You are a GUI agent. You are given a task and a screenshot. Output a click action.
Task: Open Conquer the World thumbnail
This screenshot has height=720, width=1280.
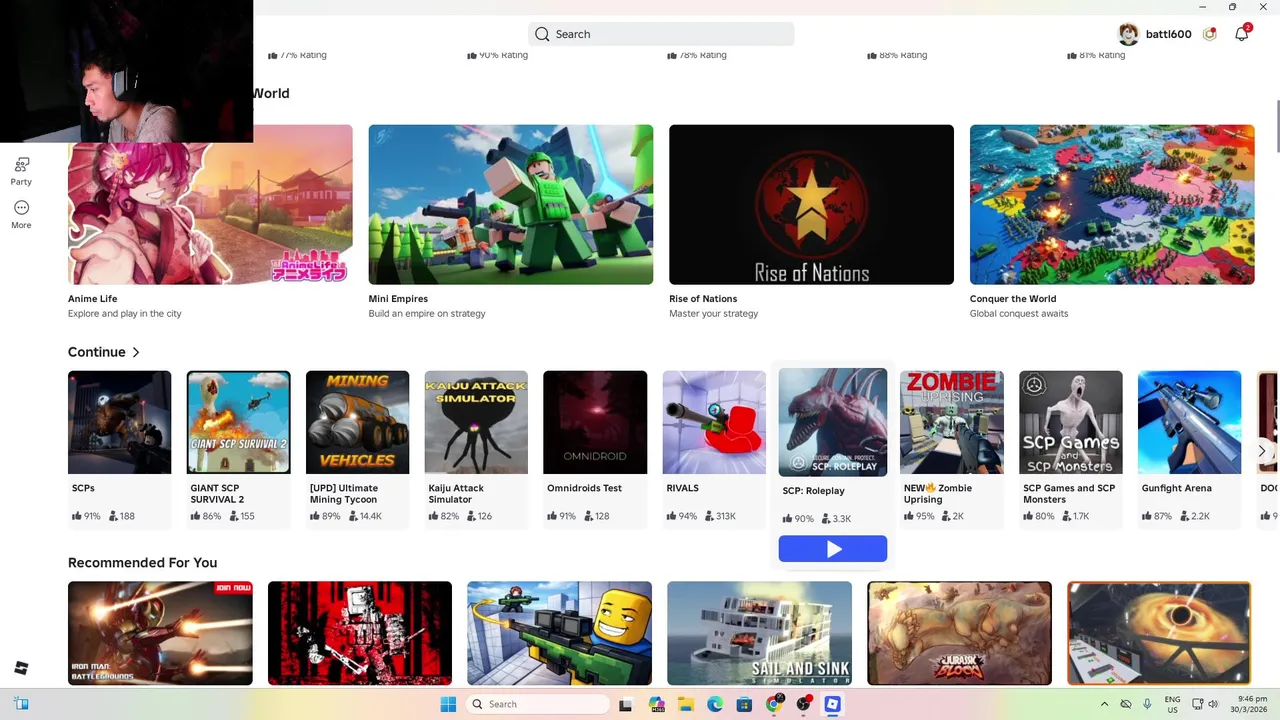point(1112,205)
